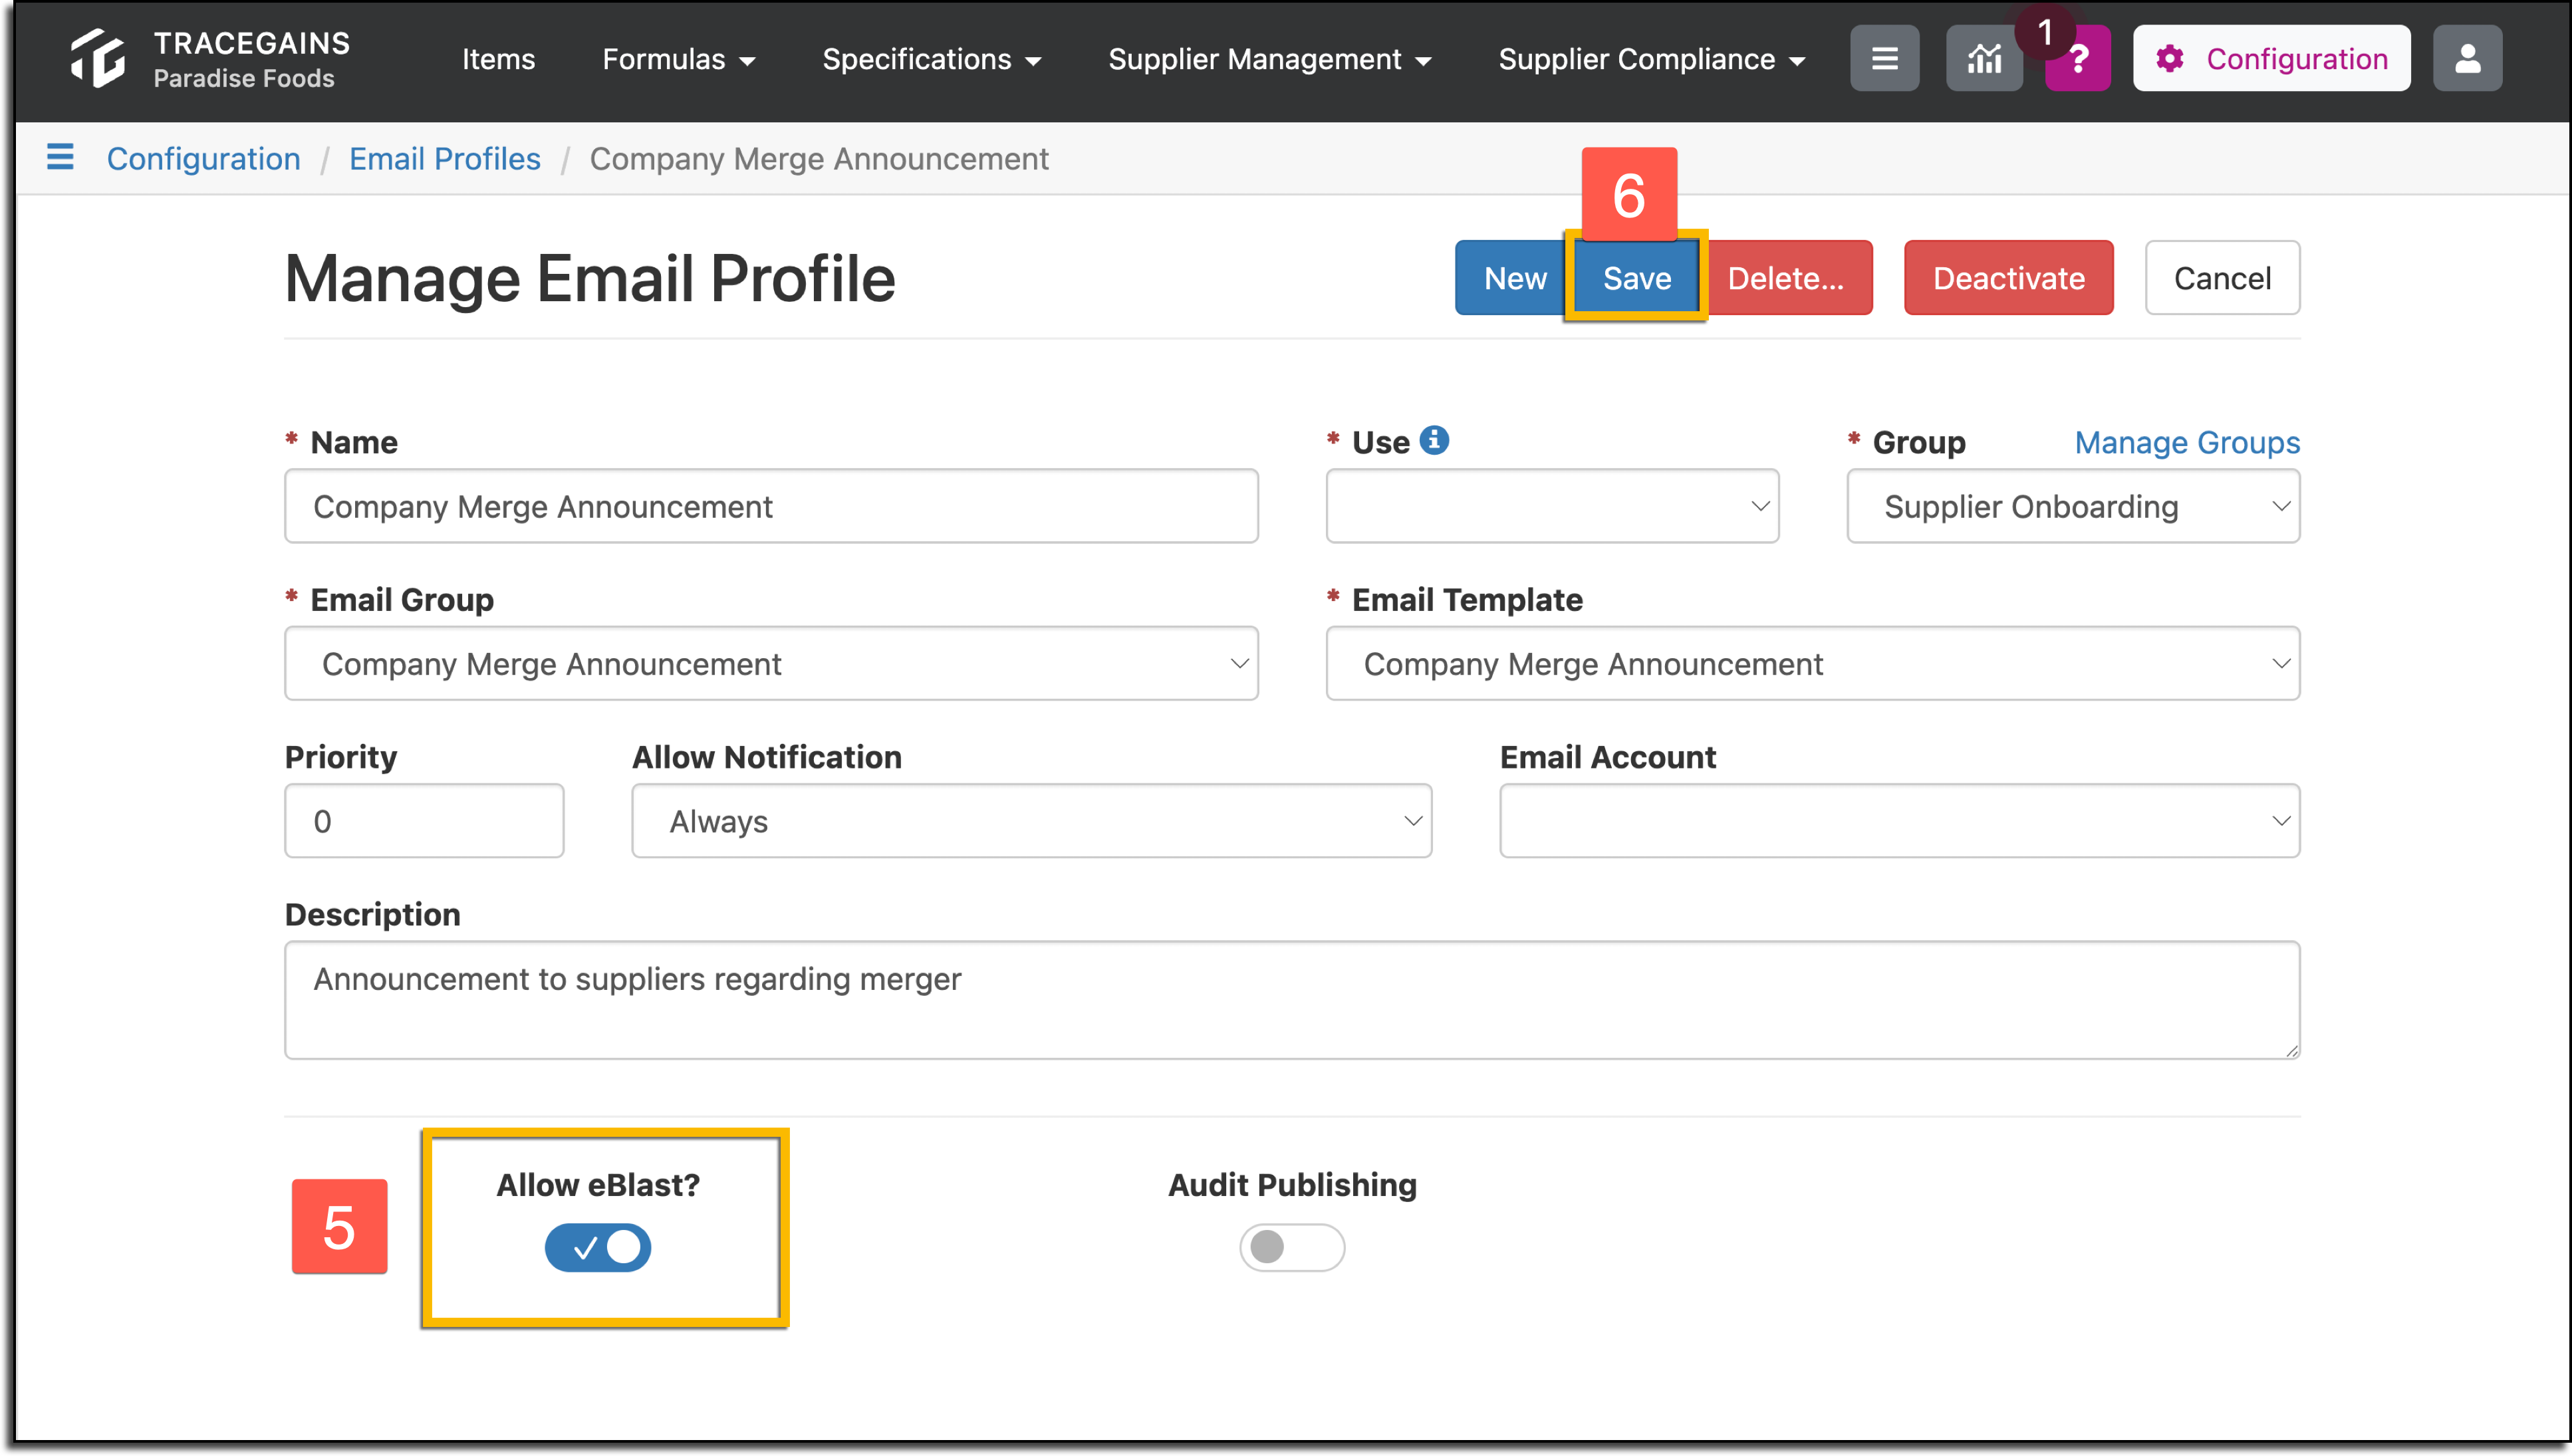Click the Save button
The height and width of the screenshot is (1456, 2572).
[1636, 278]
